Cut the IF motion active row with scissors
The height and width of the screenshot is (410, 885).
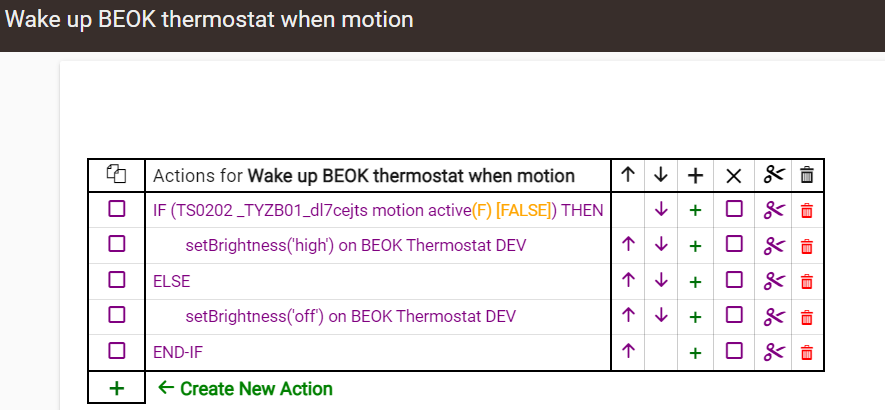[774, 211]
